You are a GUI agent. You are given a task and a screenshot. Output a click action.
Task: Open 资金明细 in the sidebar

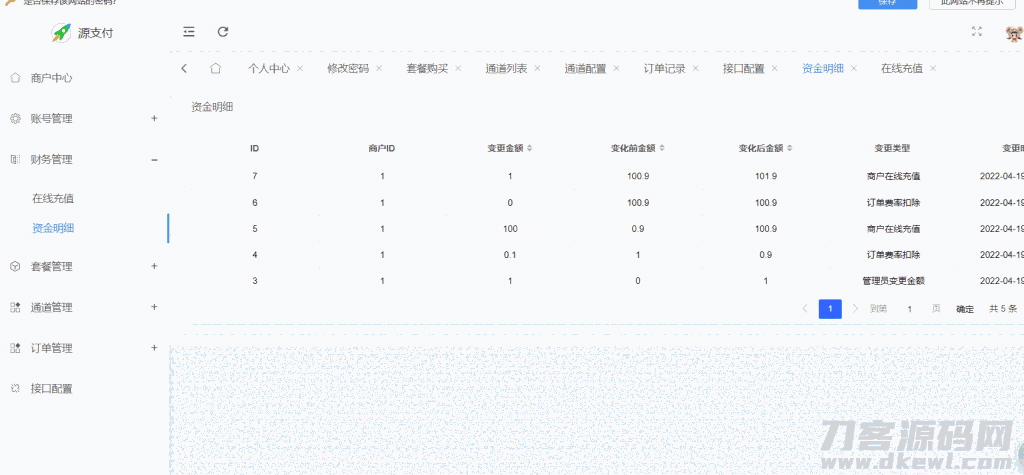[x=53, y=228]
